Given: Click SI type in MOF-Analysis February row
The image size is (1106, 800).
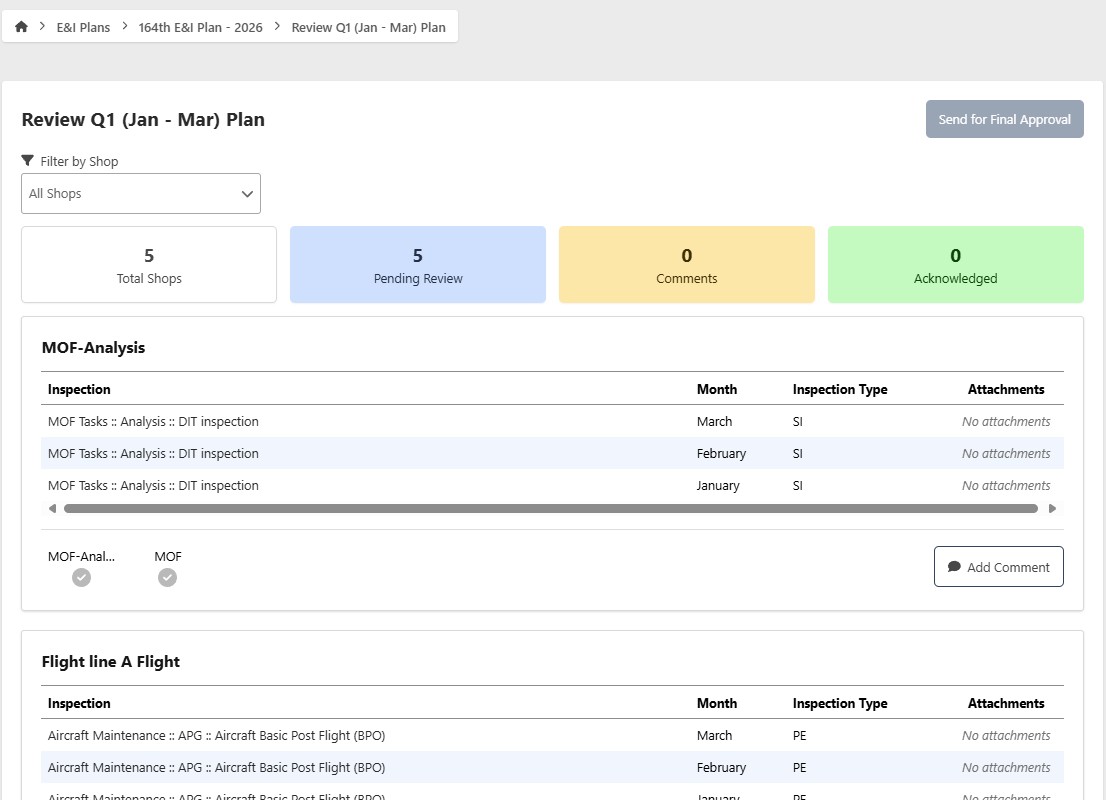Looking at the screenshot, I should click(x=798, y=454).
